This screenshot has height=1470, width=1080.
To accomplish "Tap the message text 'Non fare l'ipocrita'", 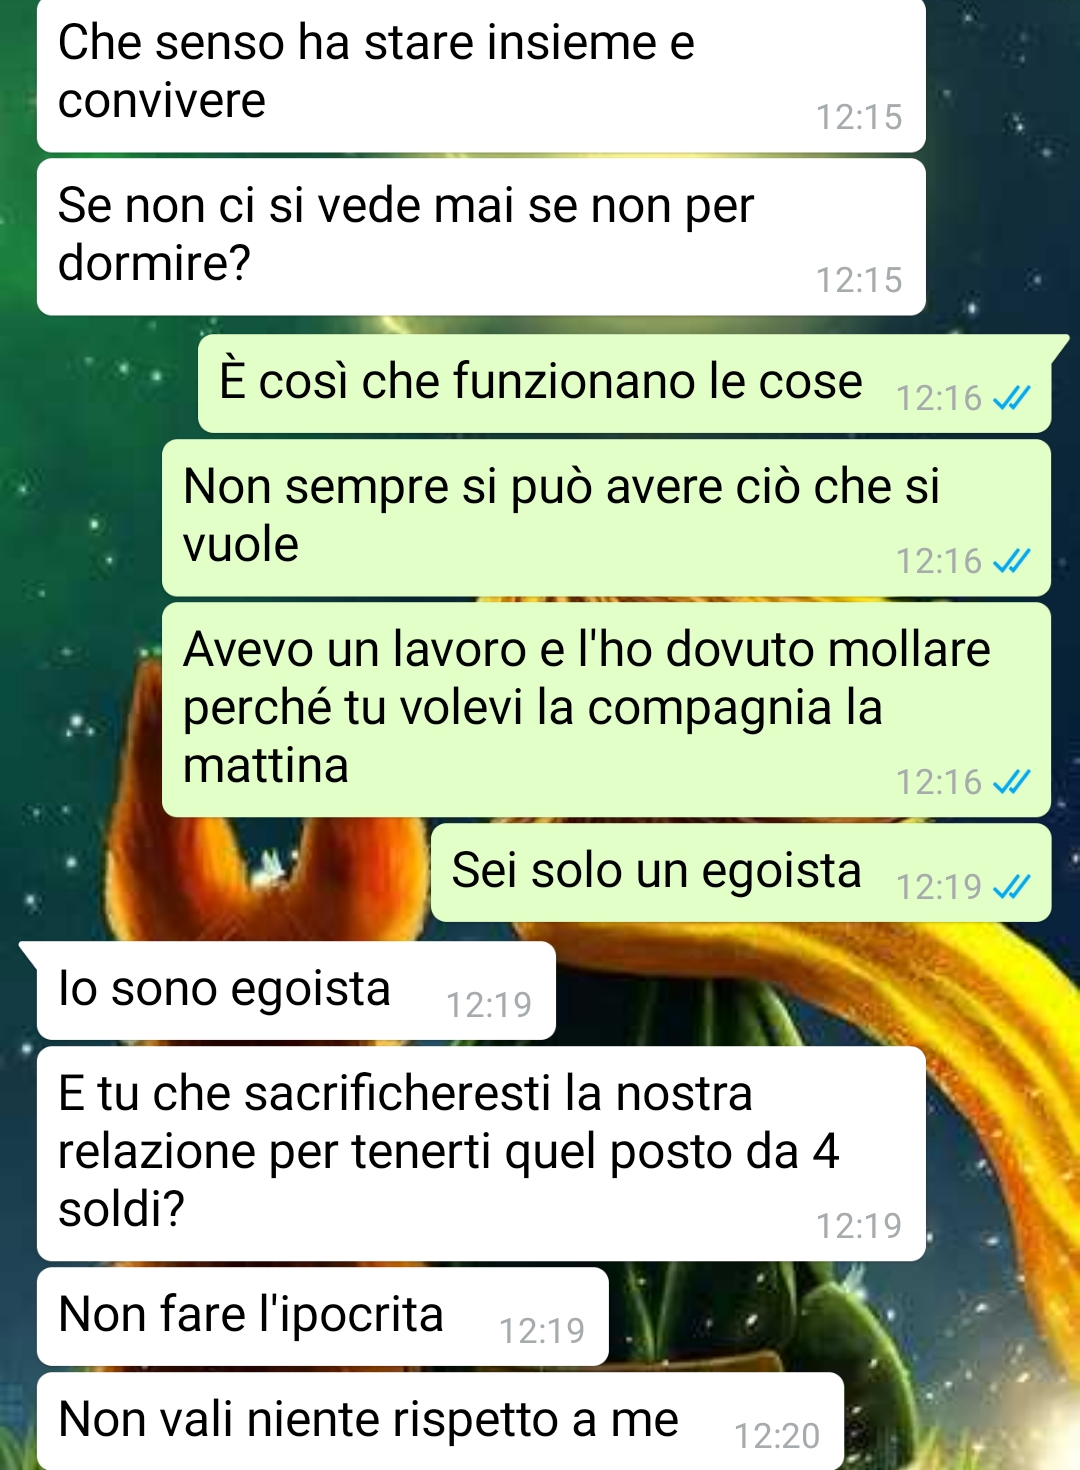I will 251,1315.
